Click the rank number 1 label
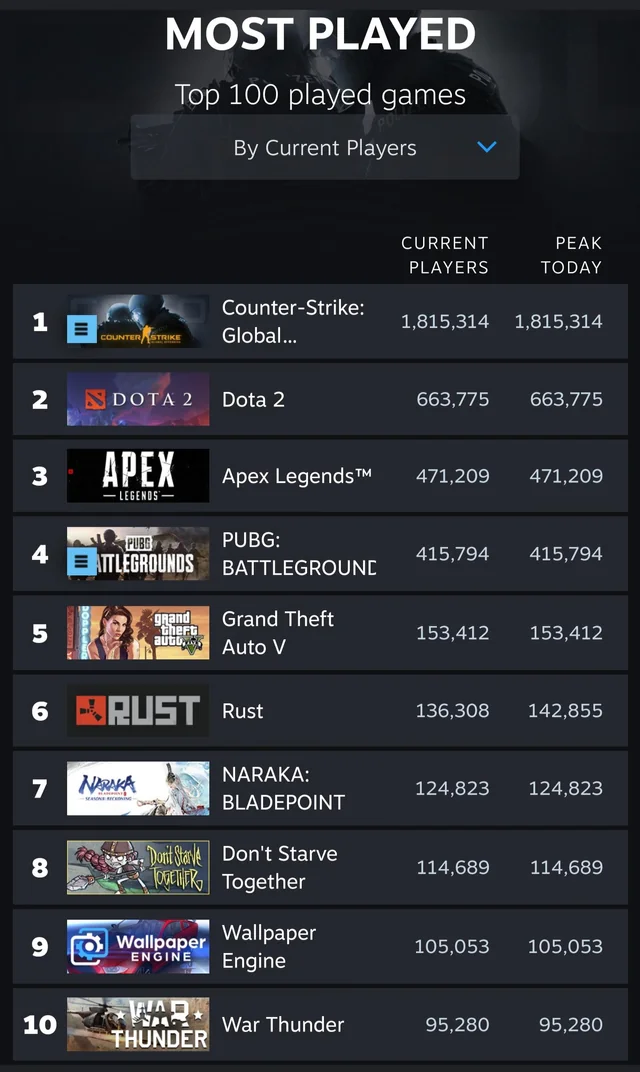 [x=39, y=322]
